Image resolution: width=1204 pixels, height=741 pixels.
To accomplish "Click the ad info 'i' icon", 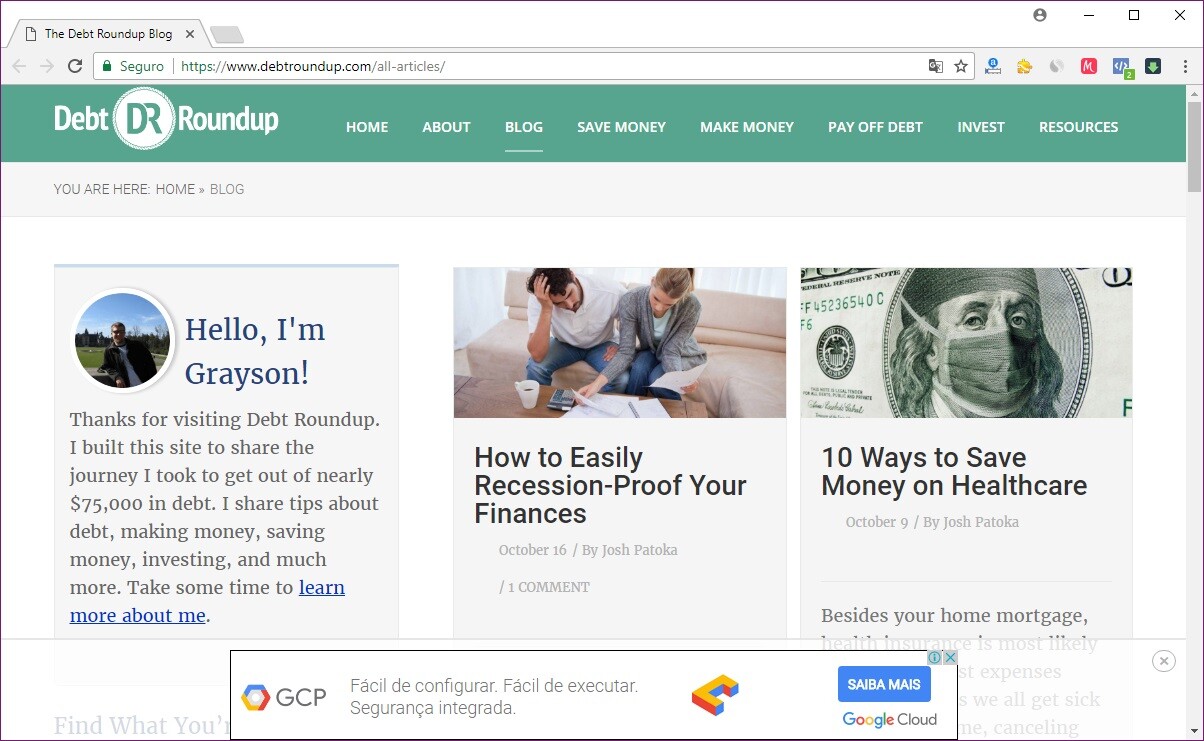I will point(934,657).
